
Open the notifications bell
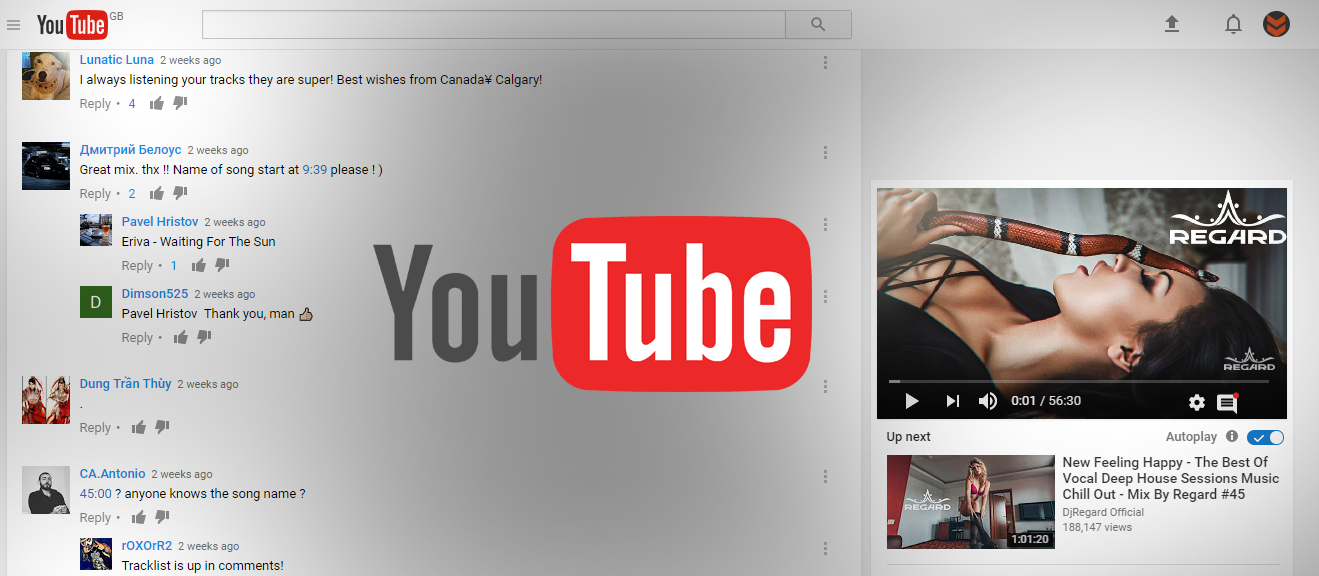coord(1233,24)
